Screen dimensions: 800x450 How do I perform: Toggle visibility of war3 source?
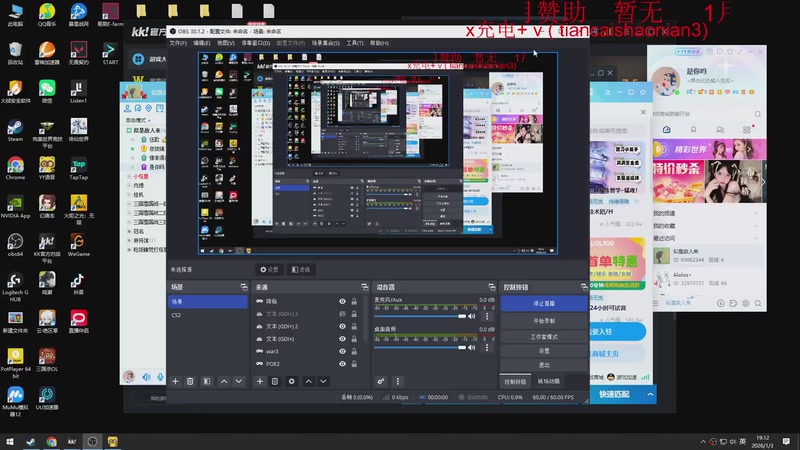click(342, 351)
